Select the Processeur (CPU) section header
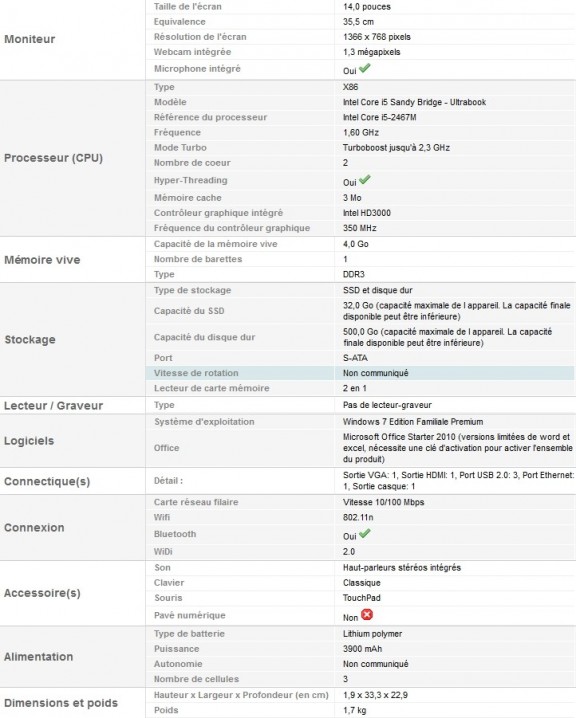 [54, 158]
